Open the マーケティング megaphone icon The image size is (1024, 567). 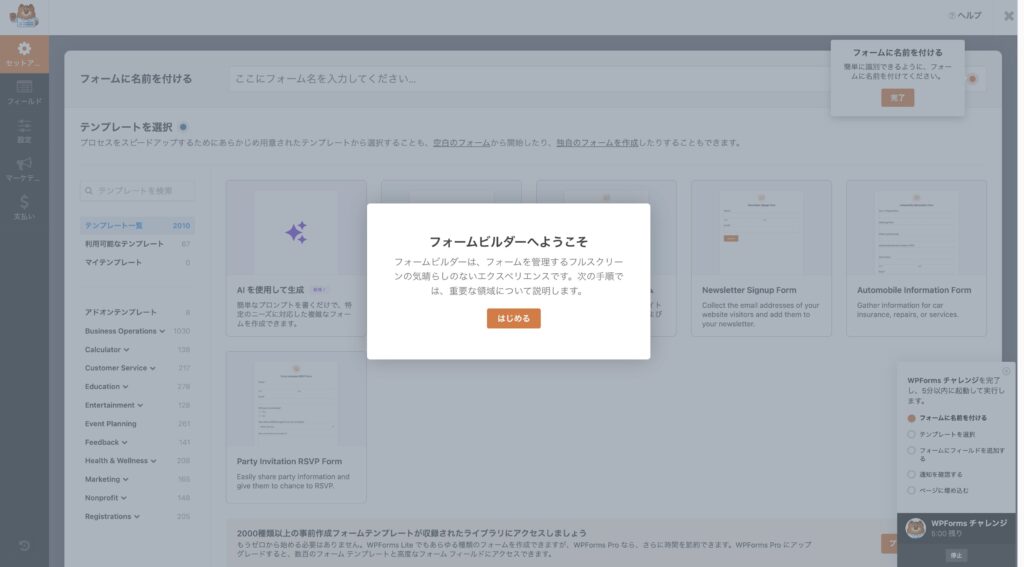pyautogui.click(x=24, y=165)
